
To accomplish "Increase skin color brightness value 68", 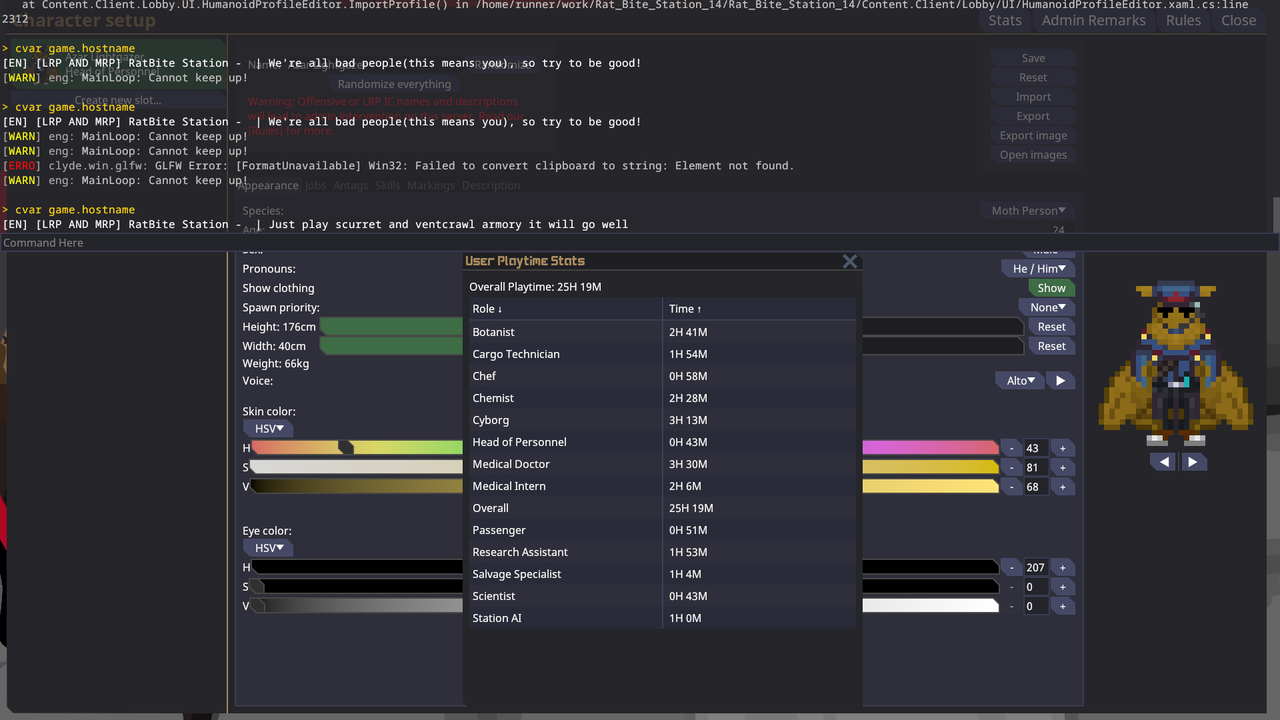I will coord(1062,487).
